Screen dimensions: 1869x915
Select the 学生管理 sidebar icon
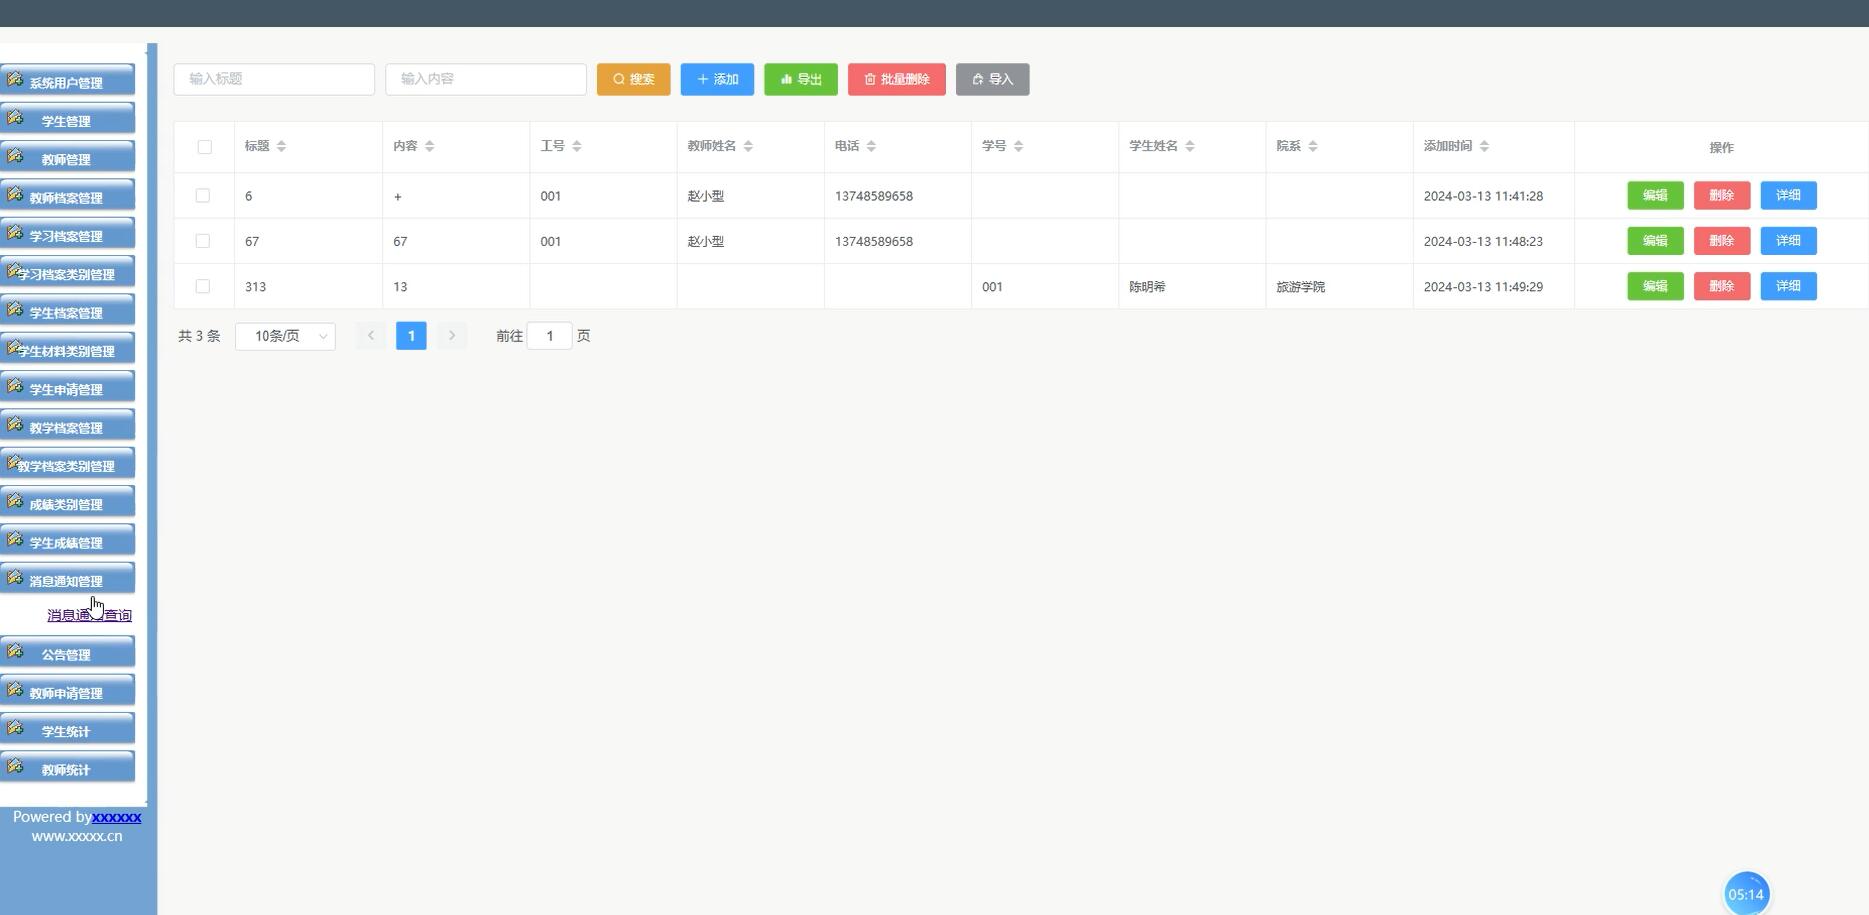coord(16,117)
